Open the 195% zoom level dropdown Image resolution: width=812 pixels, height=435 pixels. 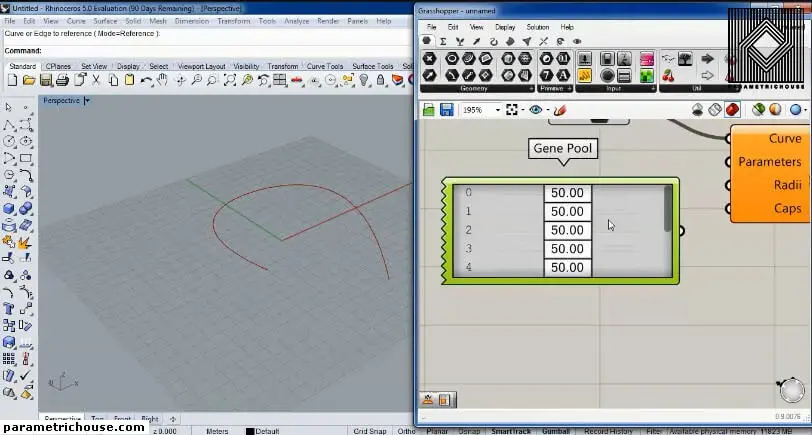[496, 110]
